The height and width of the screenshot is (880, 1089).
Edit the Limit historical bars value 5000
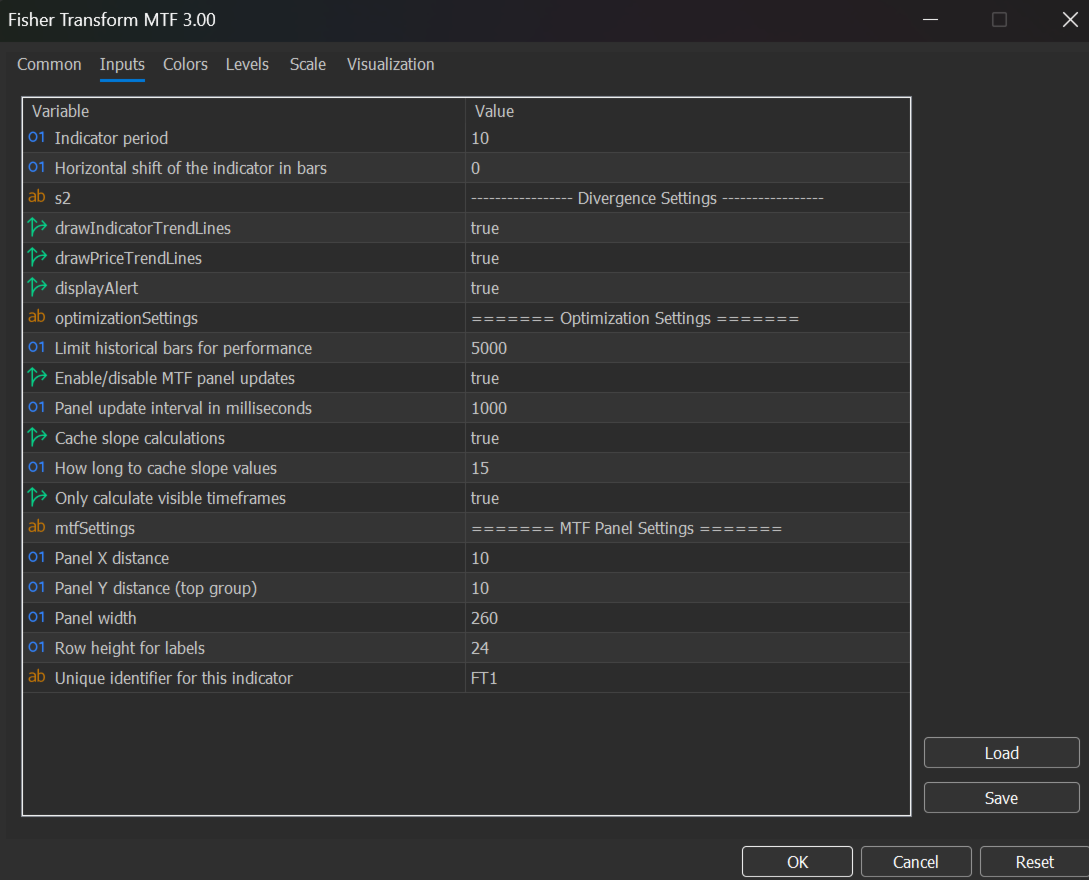pyautogui.click(x=687, y=348)
